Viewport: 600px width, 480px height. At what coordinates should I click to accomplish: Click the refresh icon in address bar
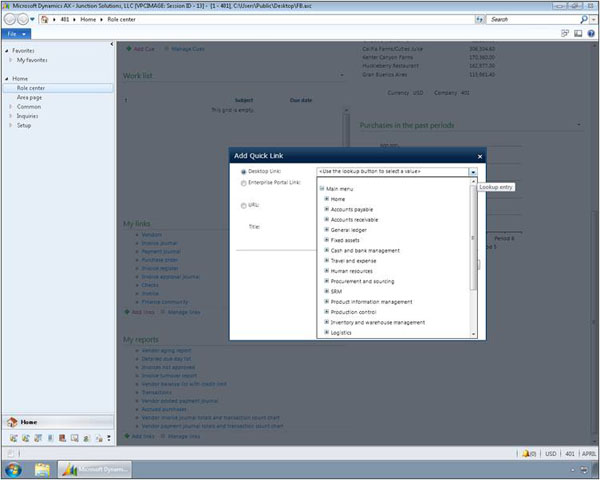[479, 19]
